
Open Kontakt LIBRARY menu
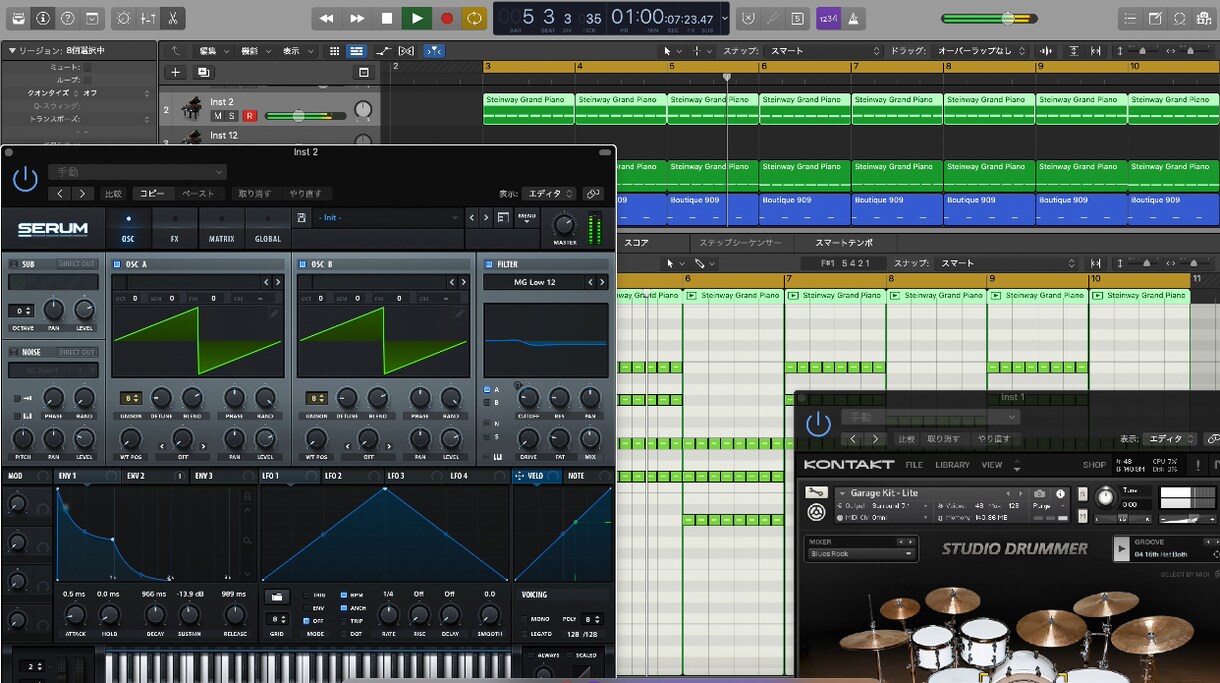click(952, 465)
